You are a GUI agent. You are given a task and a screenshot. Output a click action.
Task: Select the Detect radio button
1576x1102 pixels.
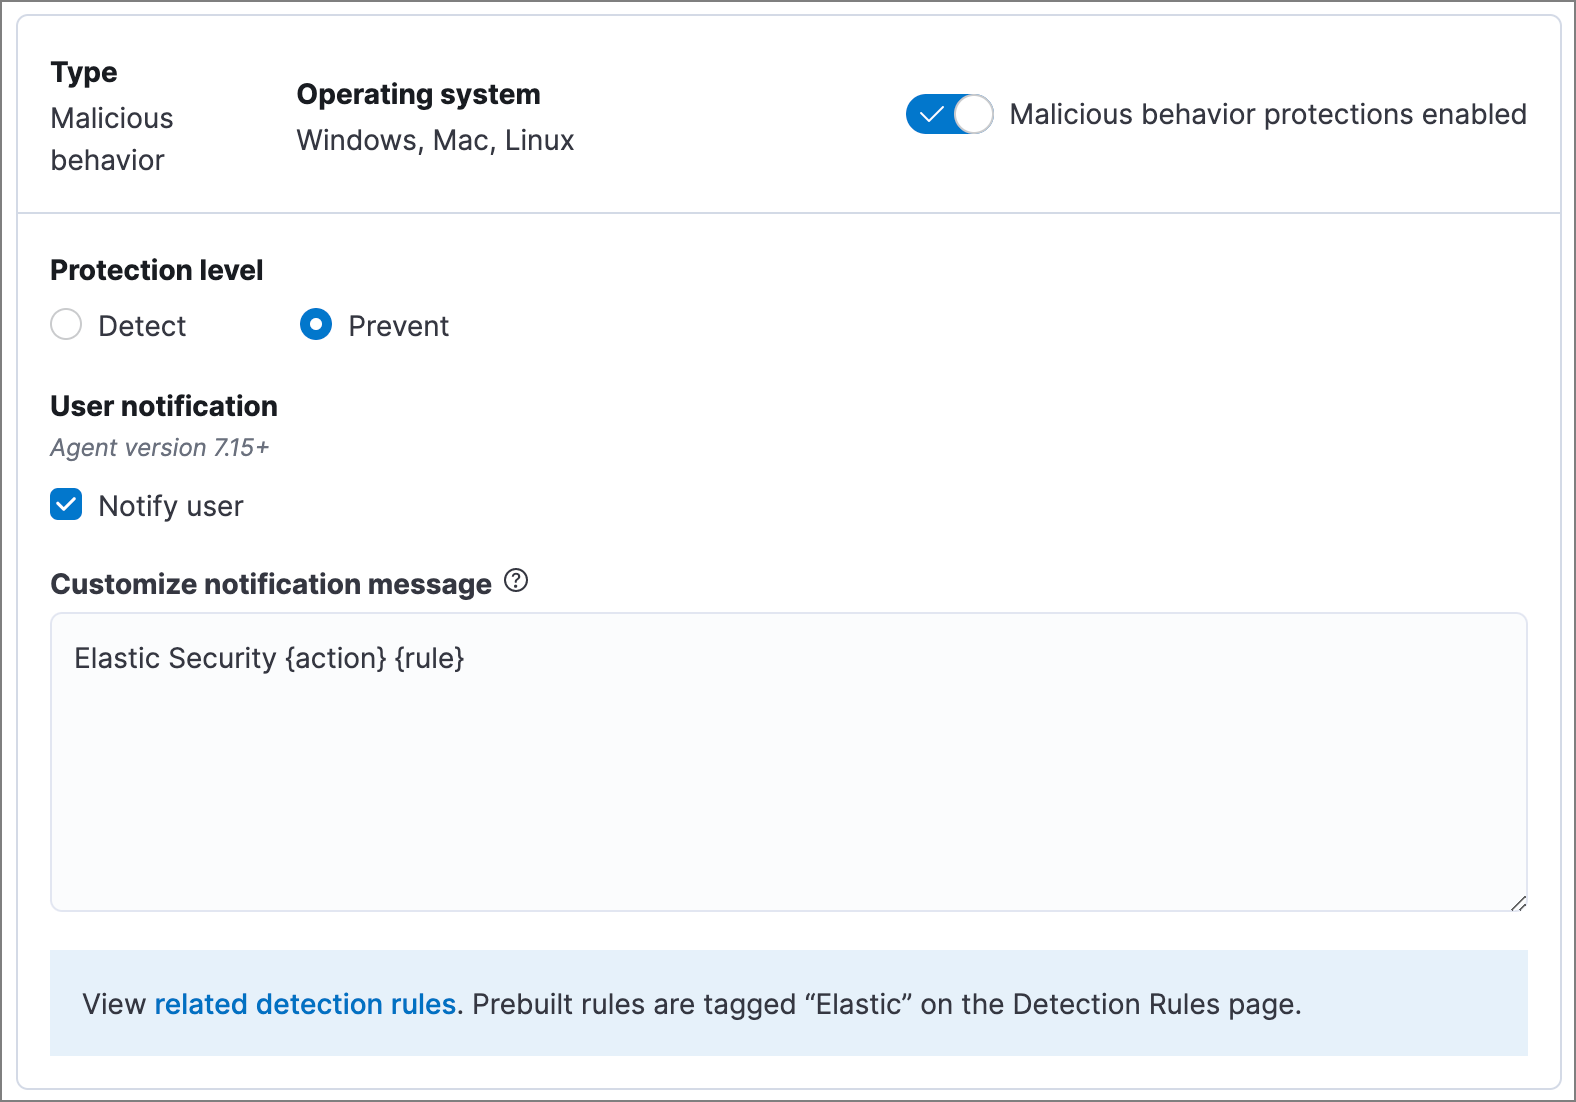tap(66, 325)
